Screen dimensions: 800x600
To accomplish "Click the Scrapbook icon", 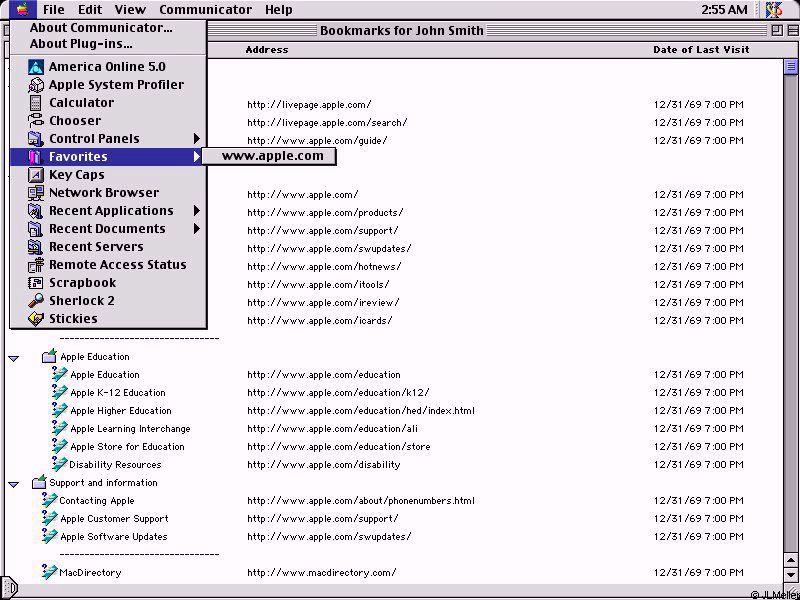I will [x=36, y=283].
